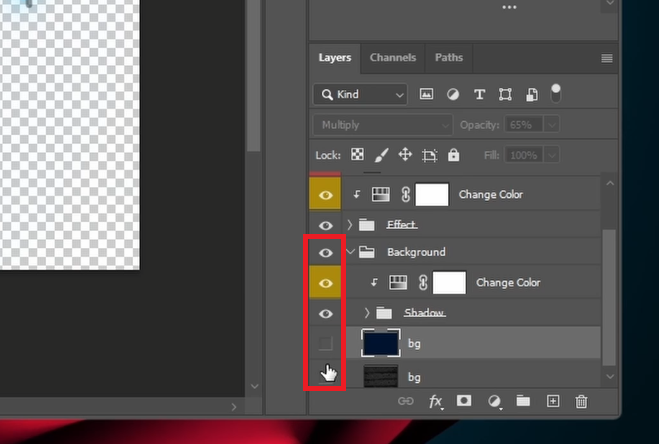Open the three-dots panel options
This screenshot has height=444, width=659.
click(x=509, y=7)
